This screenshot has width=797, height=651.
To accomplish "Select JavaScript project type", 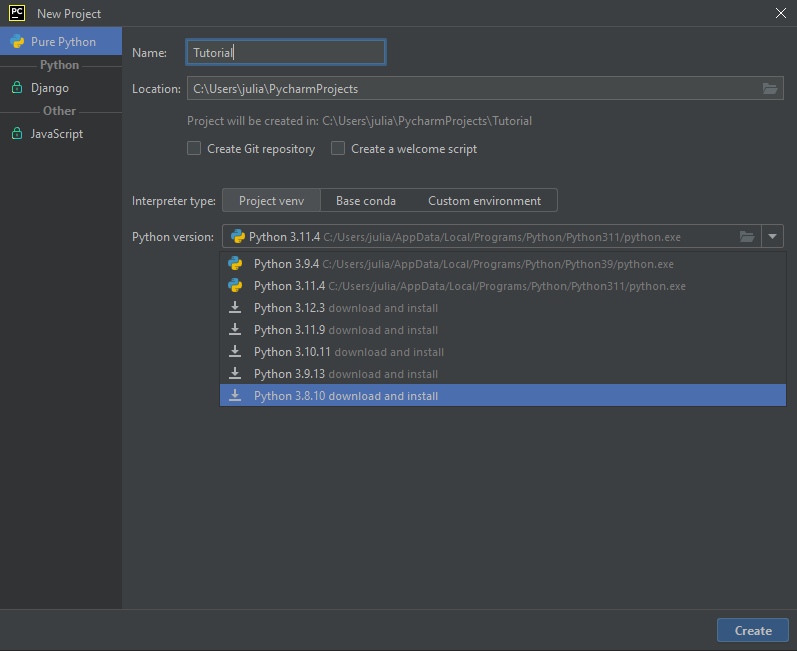I will click(61, 133).
